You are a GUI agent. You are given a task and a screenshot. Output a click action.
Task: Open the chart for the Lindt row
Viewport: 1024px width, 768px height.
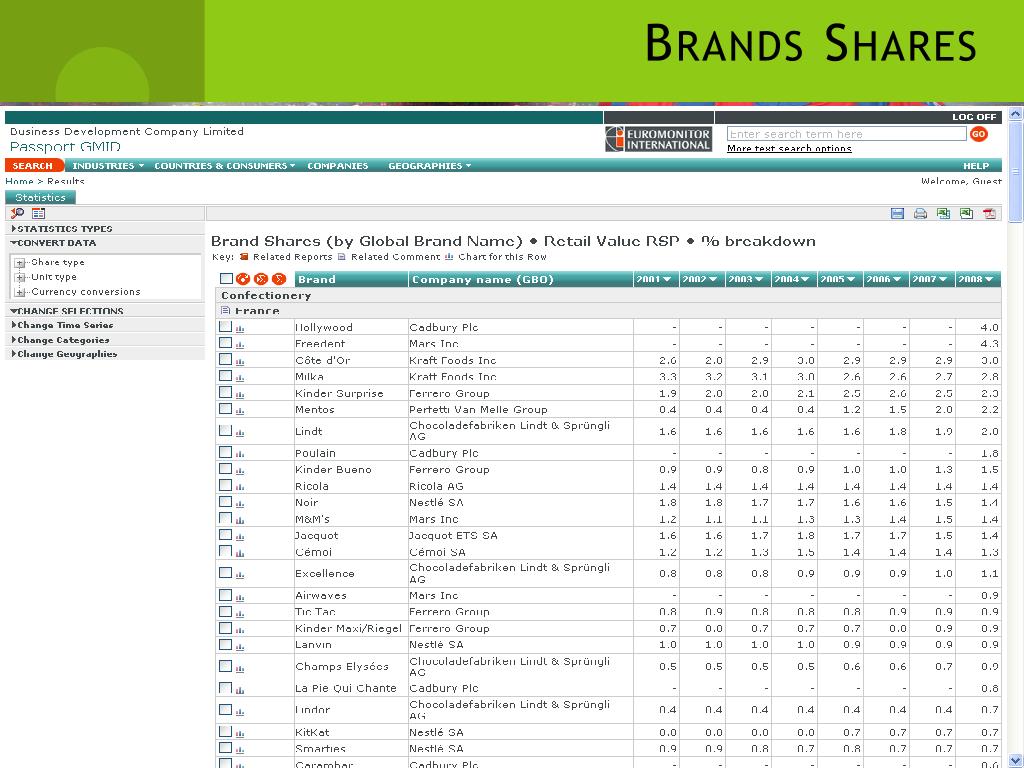pyautogui.click(x=240, y=432)
